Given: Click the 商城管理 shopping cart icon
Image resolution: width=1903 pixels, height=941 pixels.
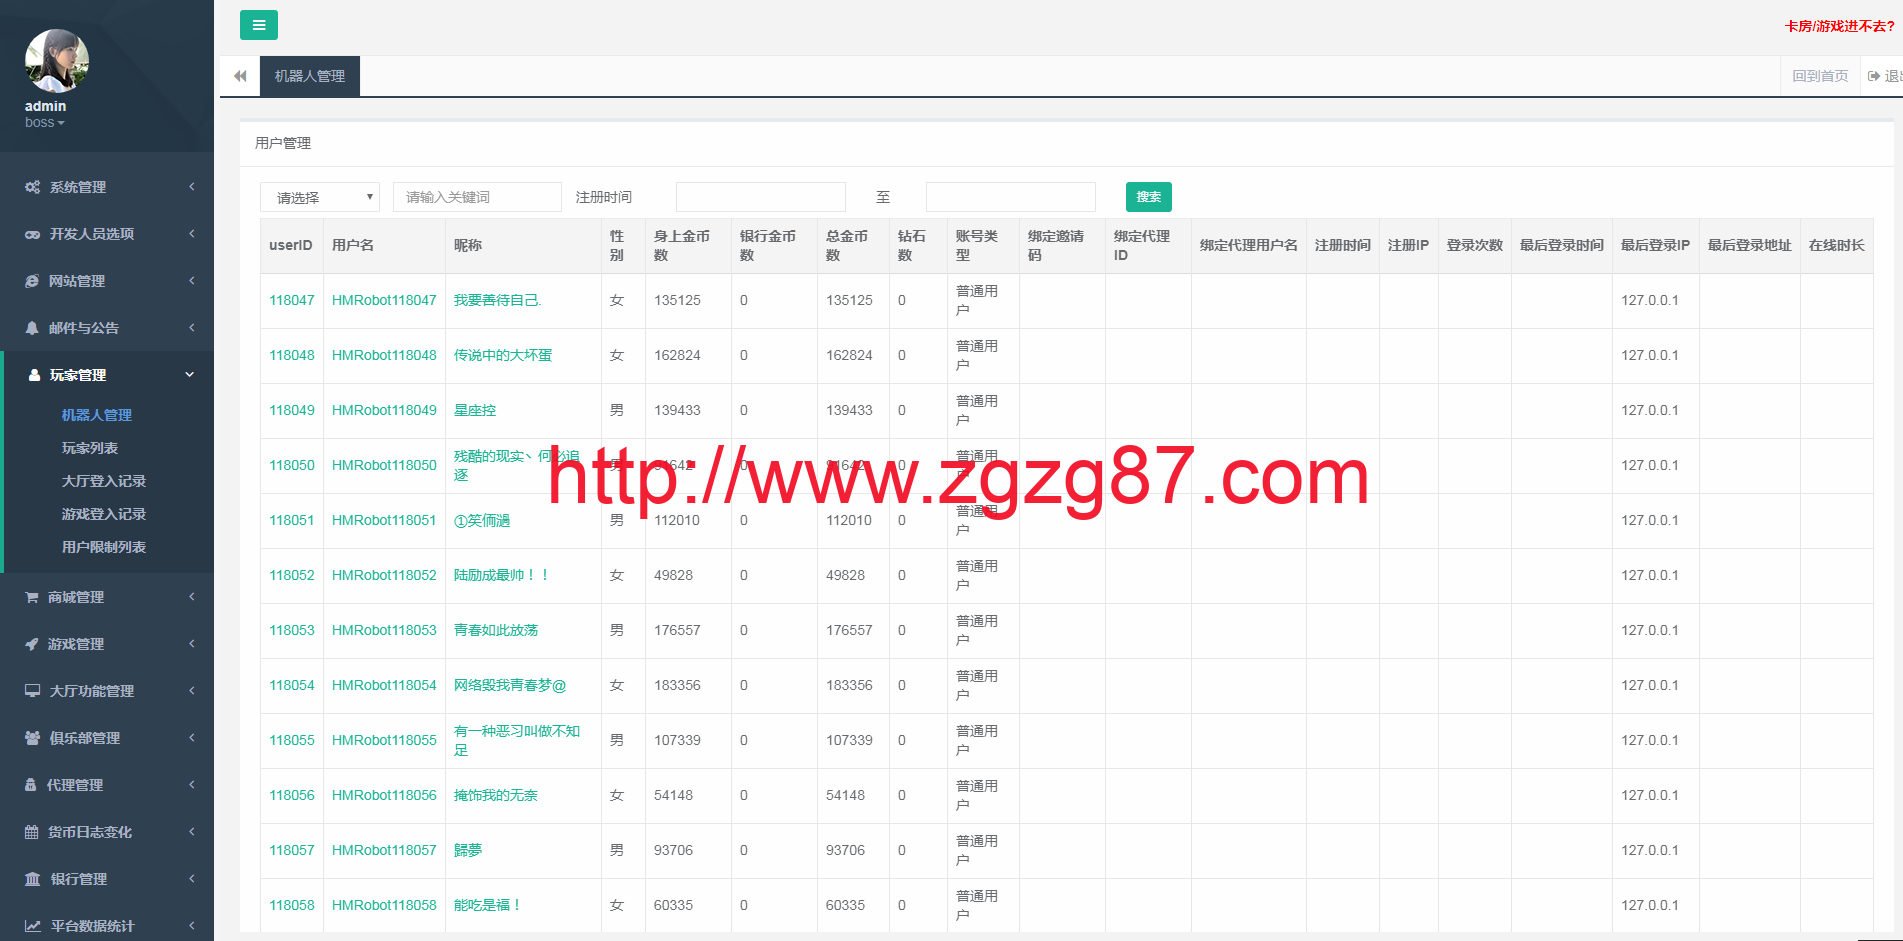Looking at the screenshot, I should point(32,597).
